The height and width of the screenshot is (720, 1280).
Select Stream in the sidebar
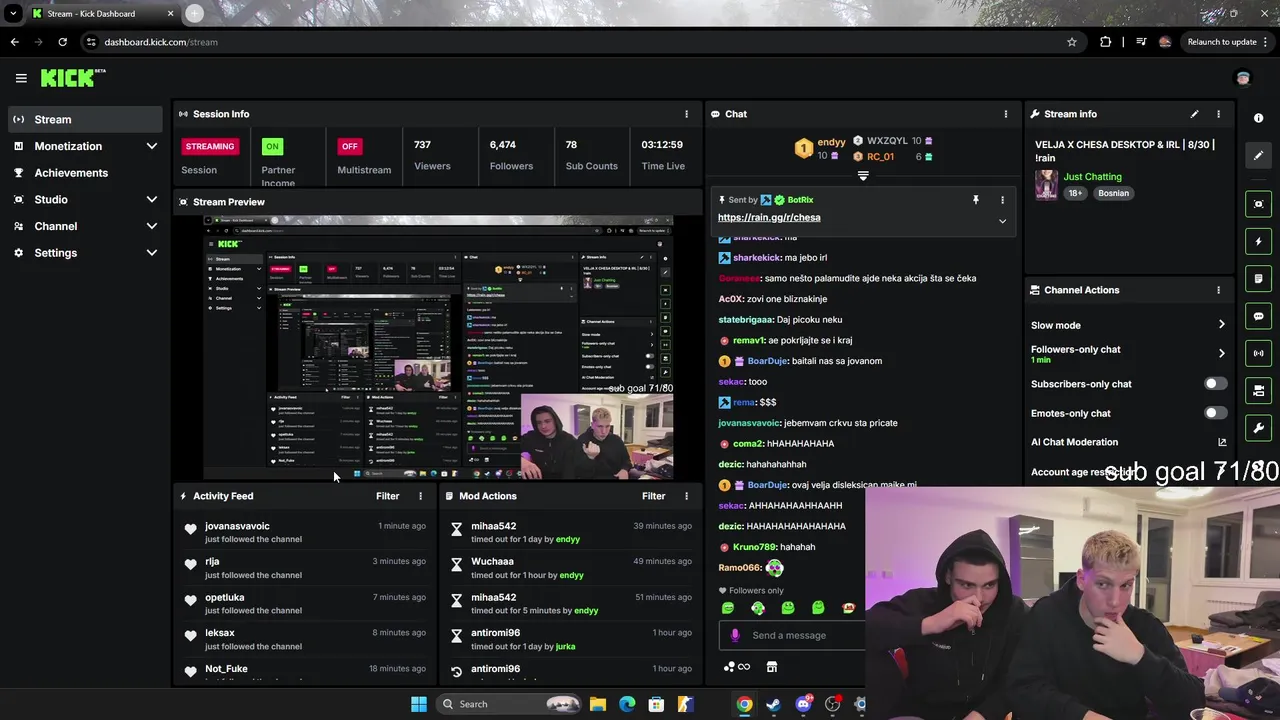click(84, 120)
